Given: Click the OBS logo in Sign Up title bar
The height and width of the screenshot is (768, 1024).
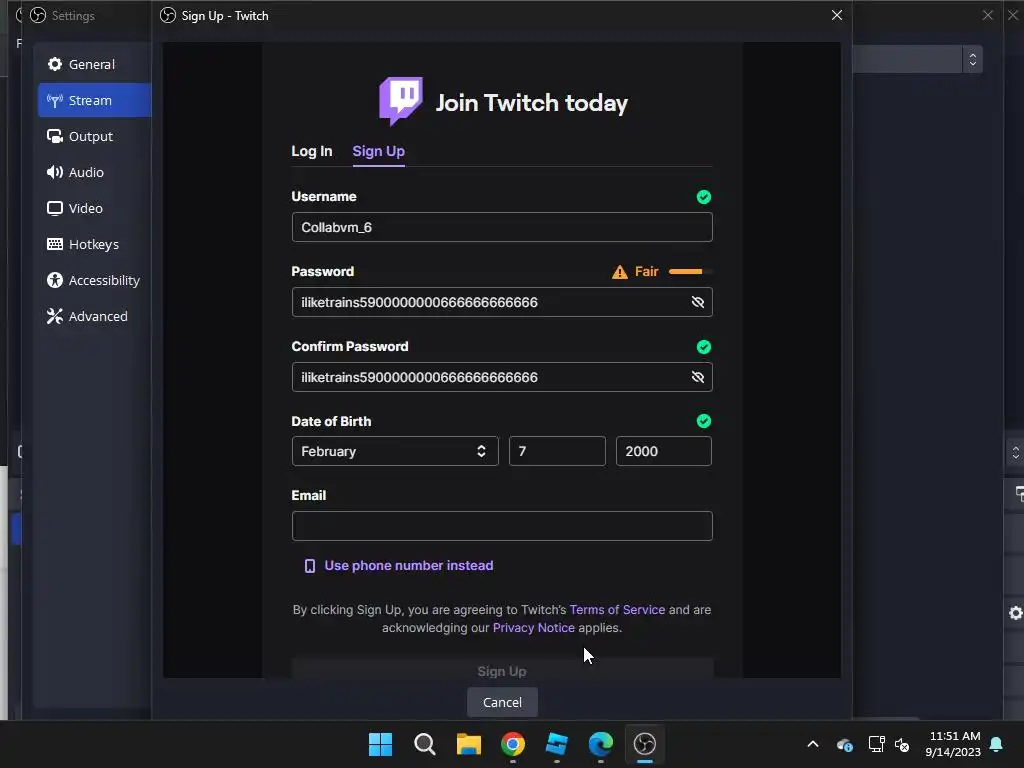Looking at the screenshot, I should [168, 15].
